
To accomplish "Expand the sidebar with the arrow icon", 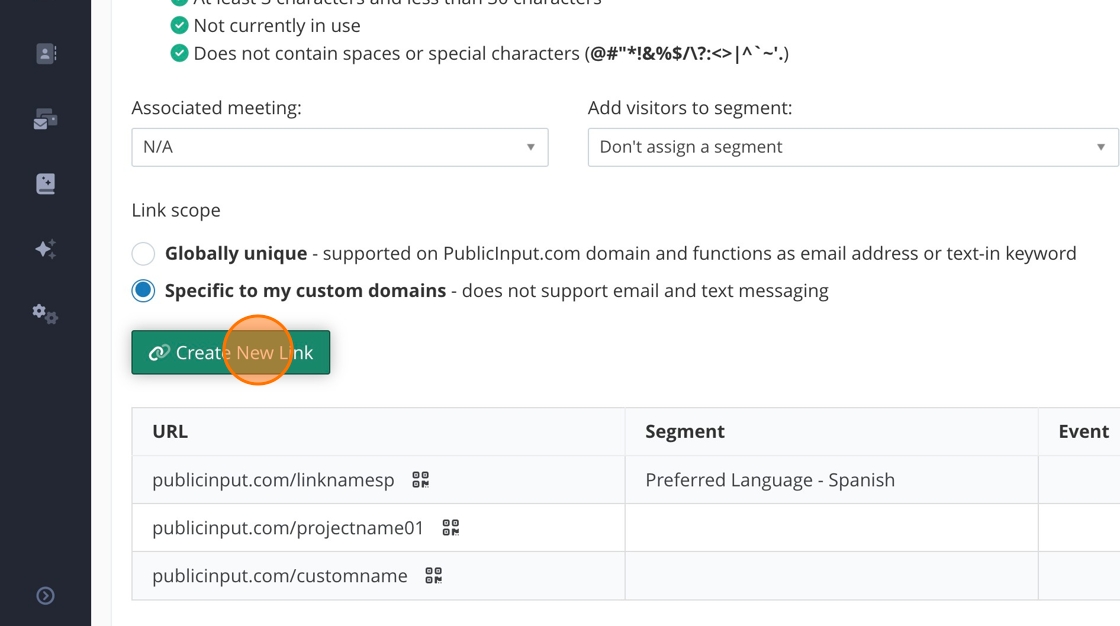I will (x=46, y=596).
